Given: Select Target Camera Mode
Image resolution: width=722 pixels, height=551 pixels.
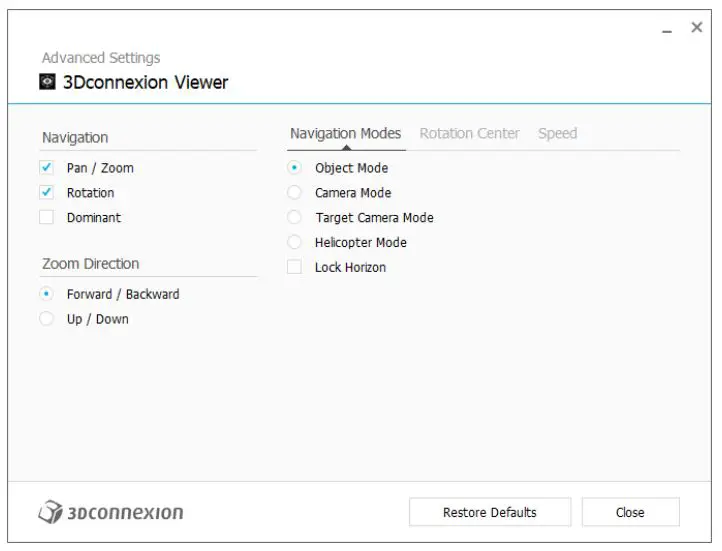Looking at the screenshot, I should point(294,217).
